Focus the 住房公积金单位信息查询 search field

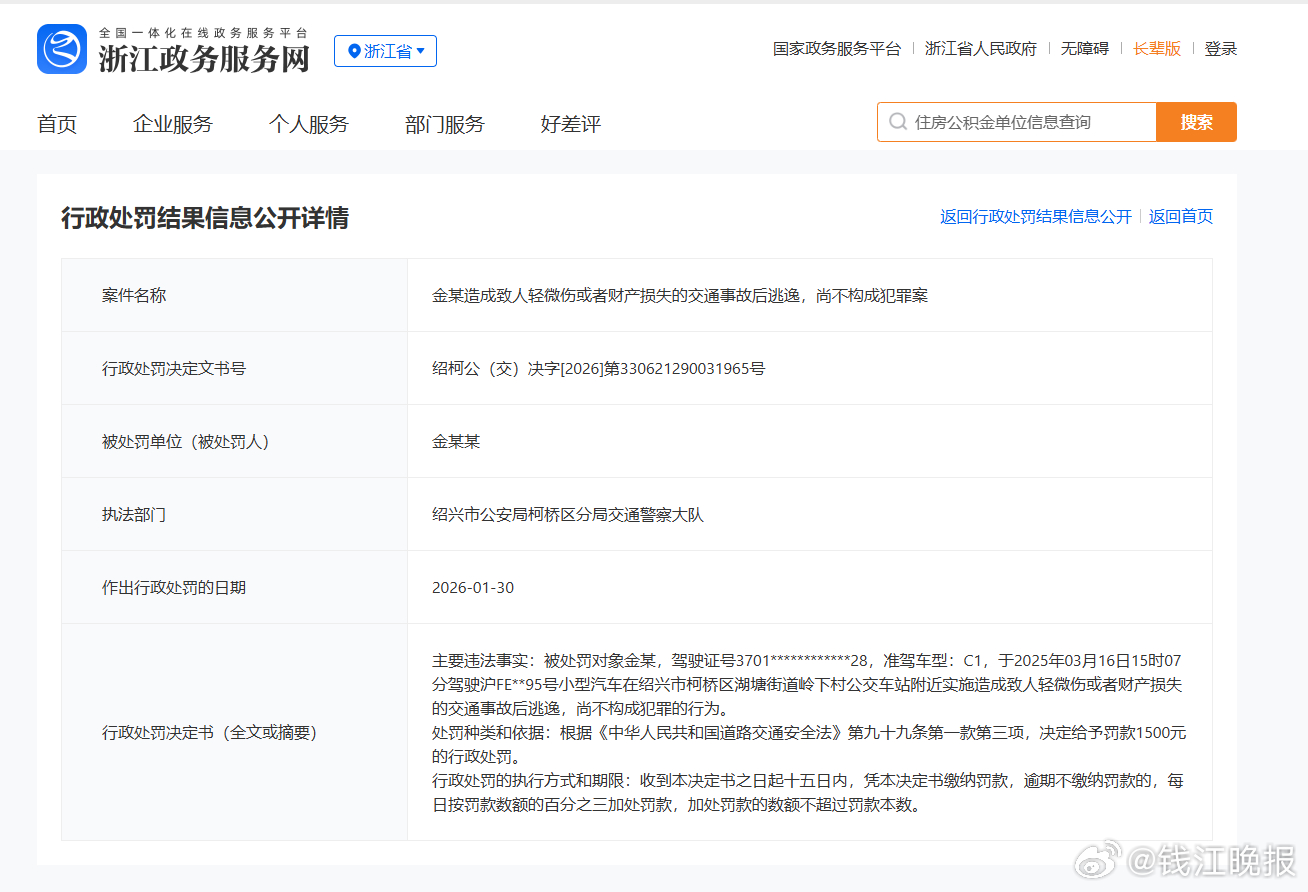(x=1030, y=122)
